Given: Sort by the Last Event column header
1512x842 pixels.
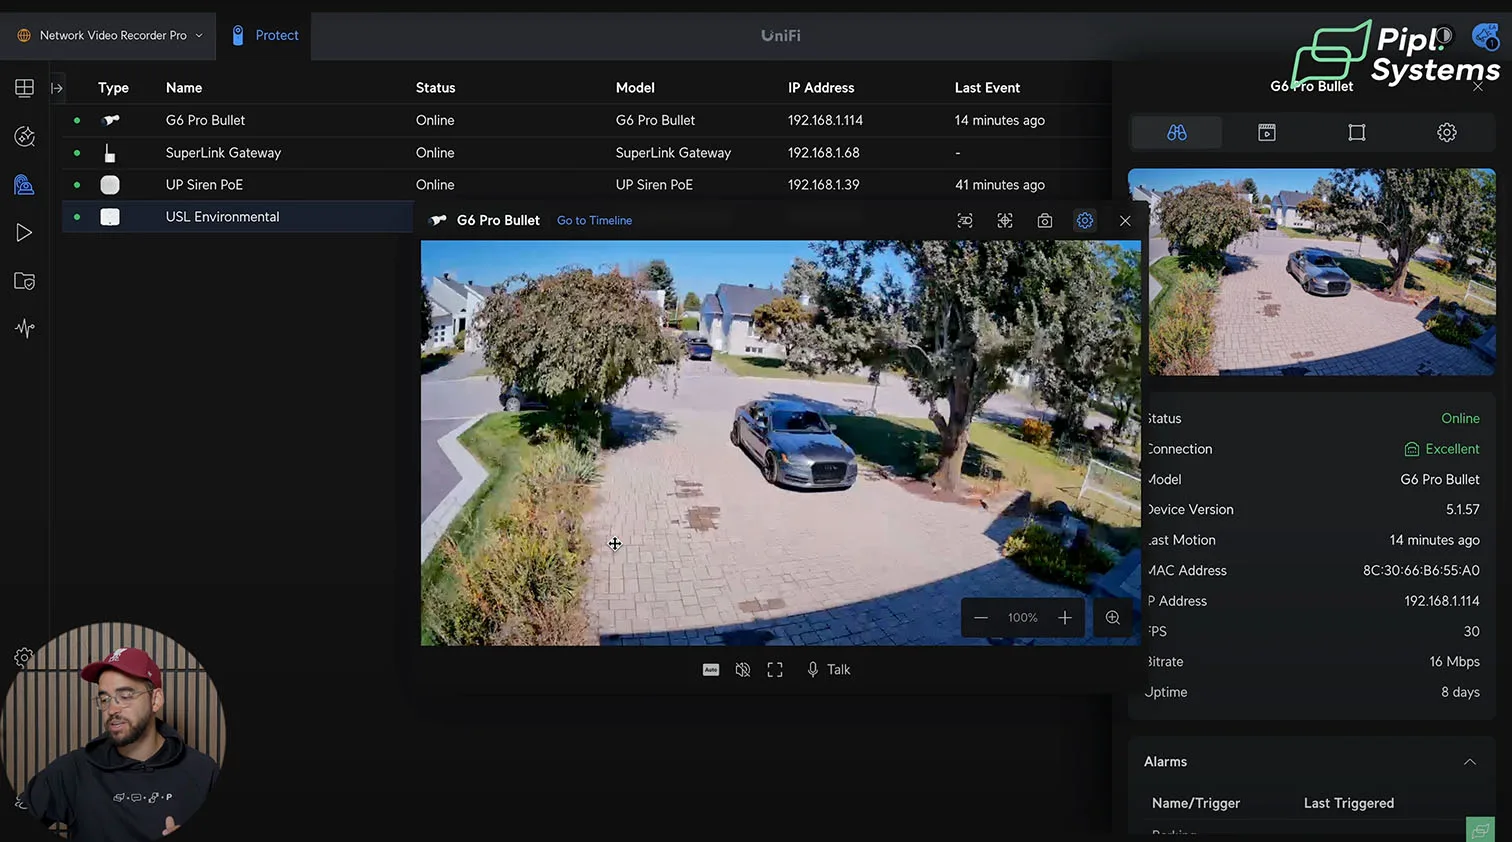Looking at the screenshot, I should (x=987, y=88).
